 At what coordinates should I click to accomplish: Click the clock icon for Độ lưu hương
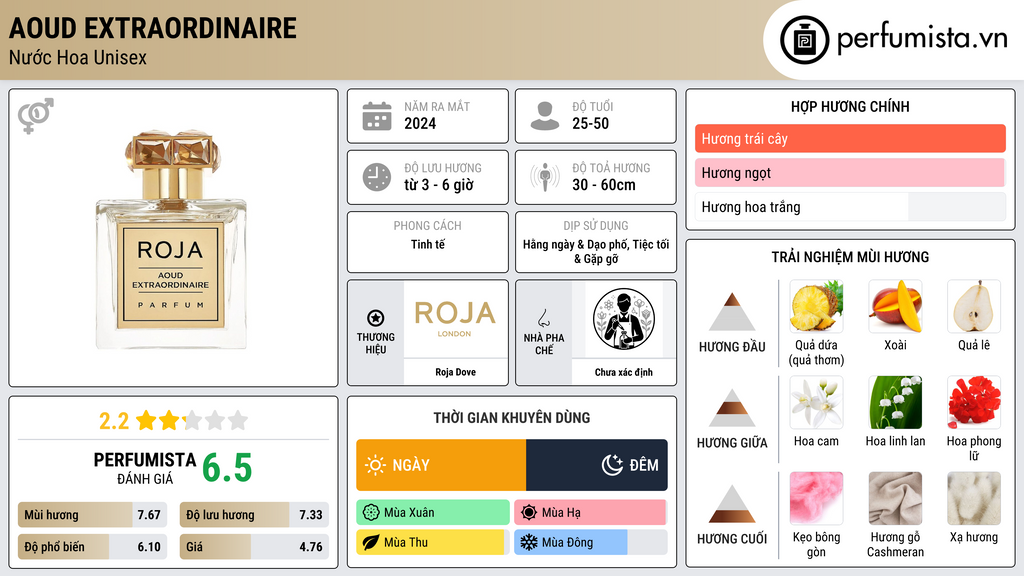(x=377, y=177)
